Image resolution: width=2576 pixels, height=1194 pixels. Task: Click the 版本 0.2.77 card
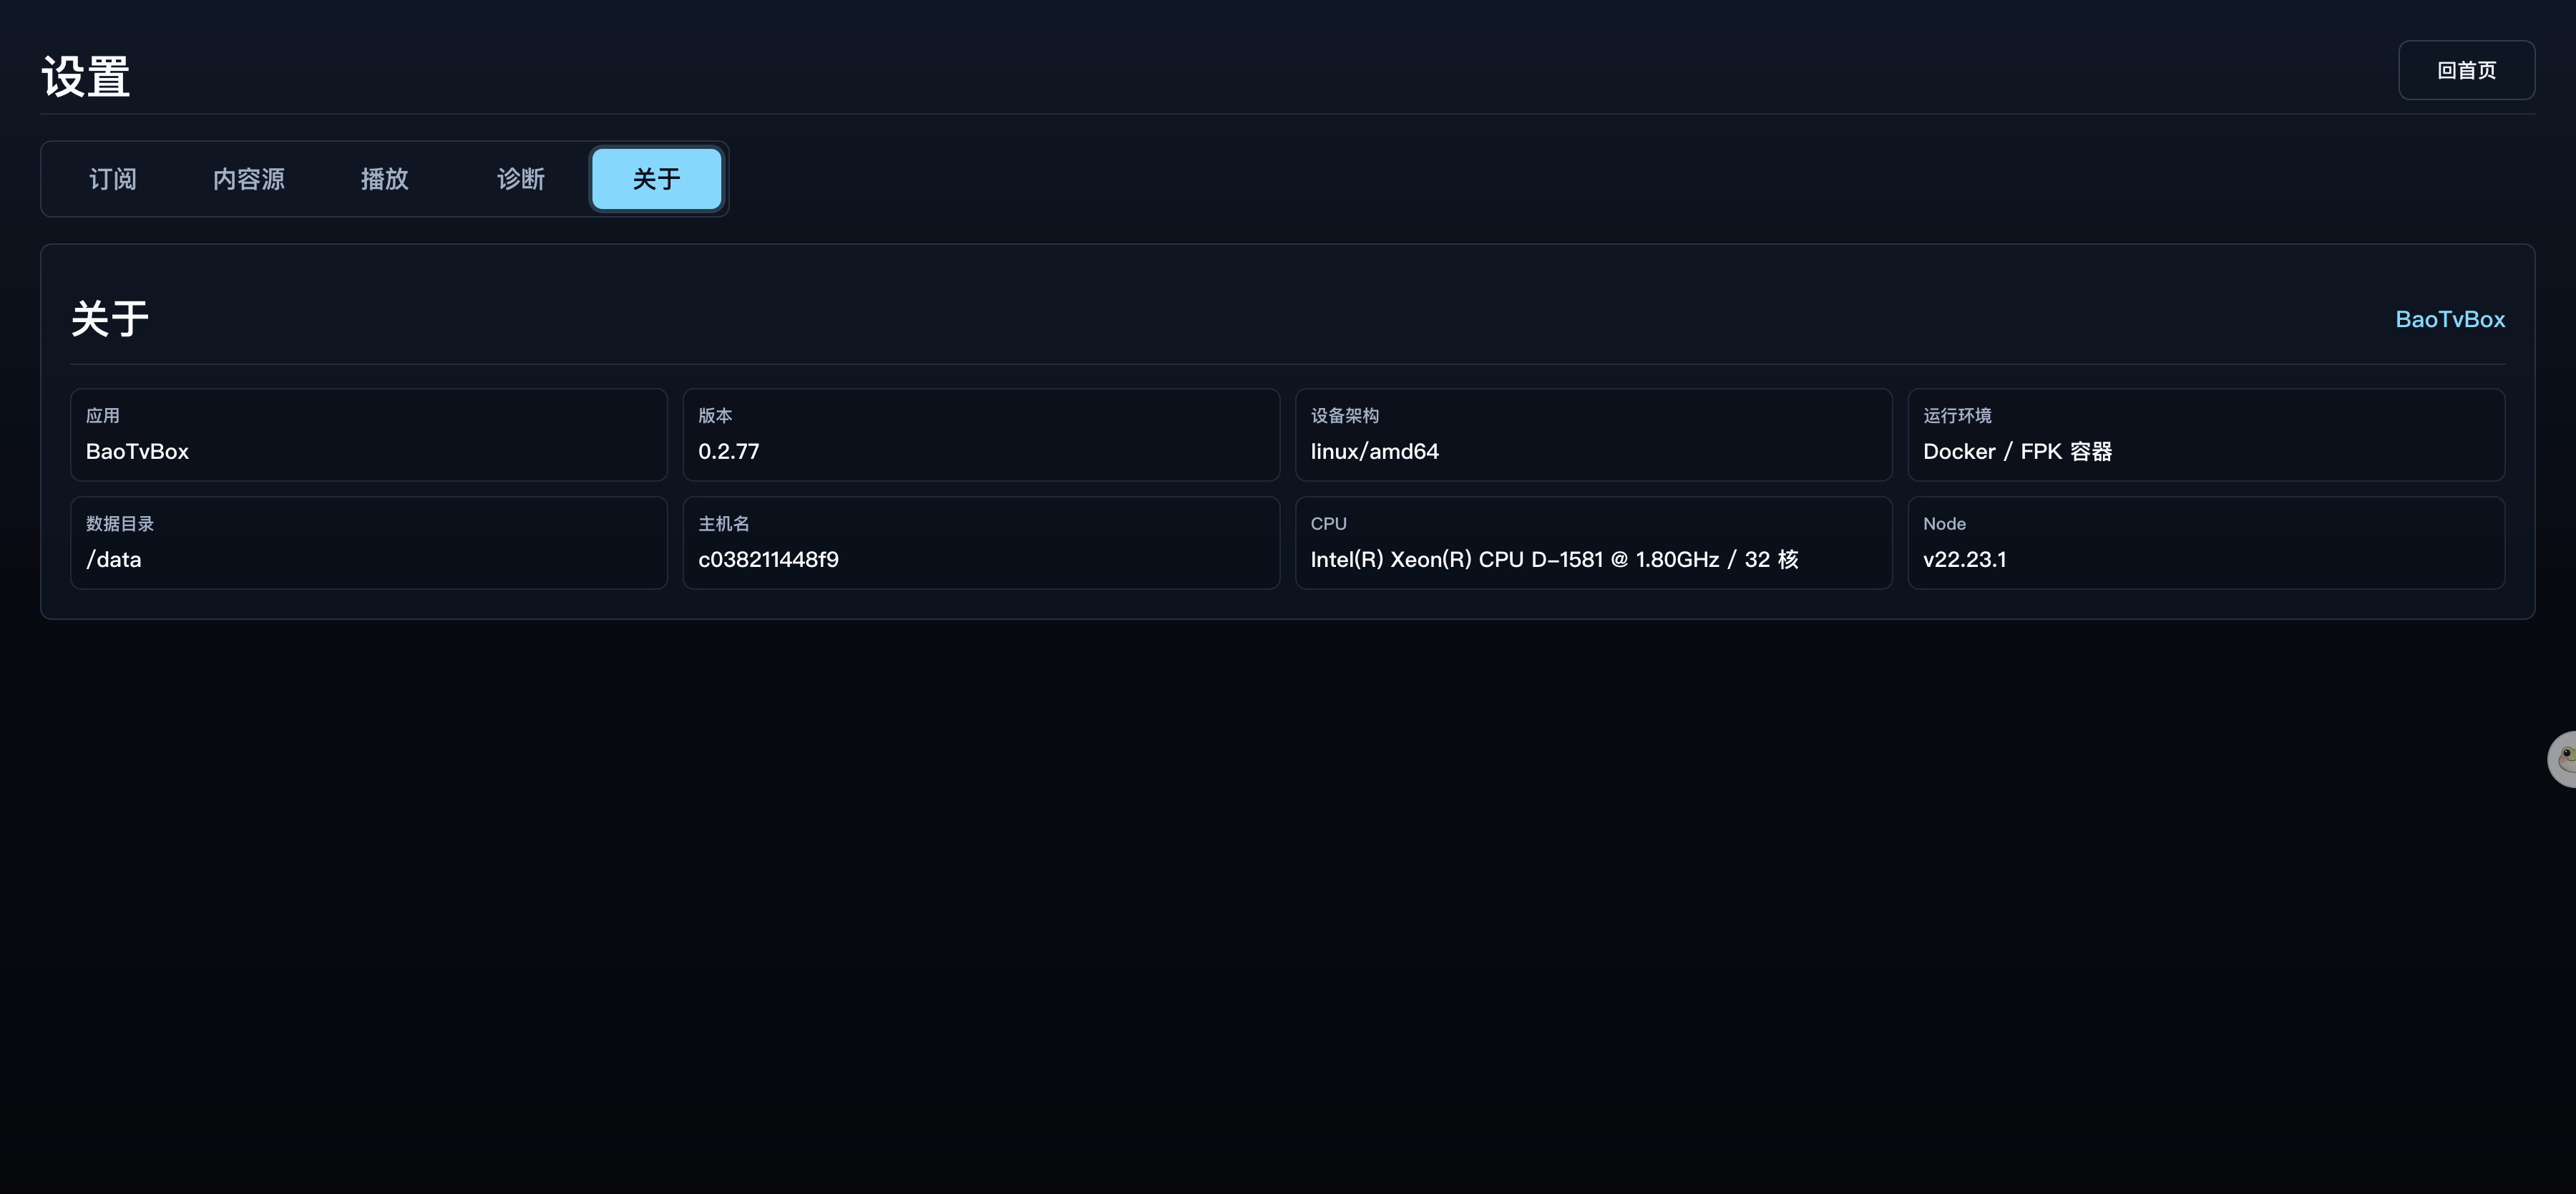[981, 435]
